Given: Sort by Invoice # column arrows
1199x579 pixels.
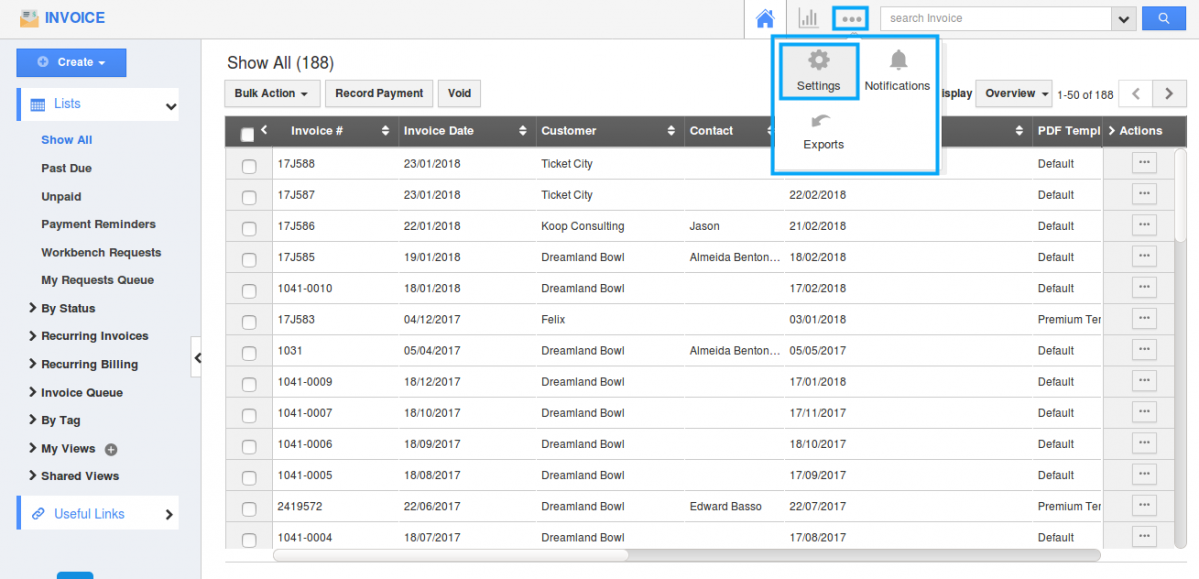Looking at the screenshot, I should click(x=385, y=131).
